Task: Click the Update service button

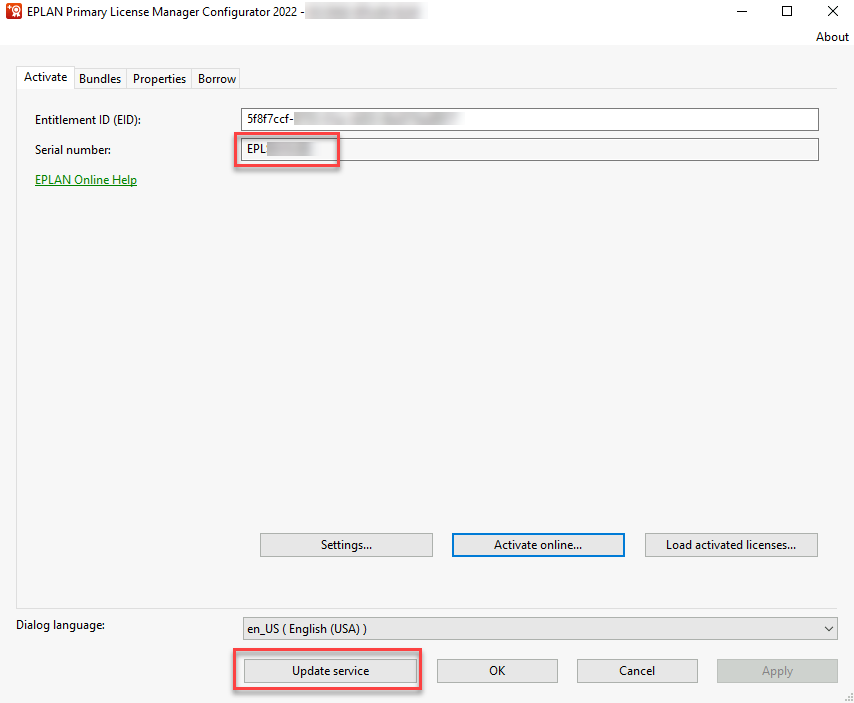Action: (x=330, y=671)
